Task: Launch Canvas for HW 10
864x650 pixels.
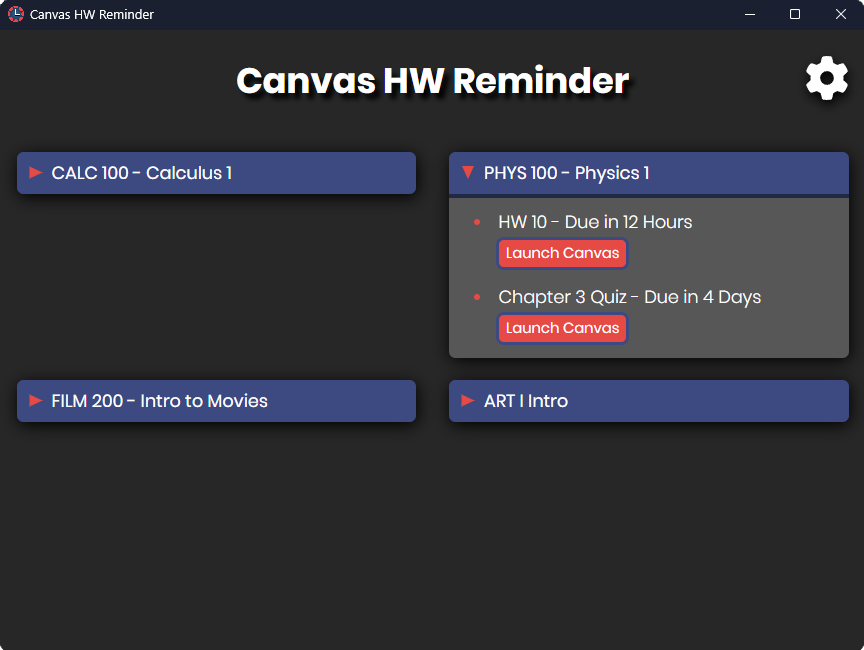Action: (x=562, y=253)
